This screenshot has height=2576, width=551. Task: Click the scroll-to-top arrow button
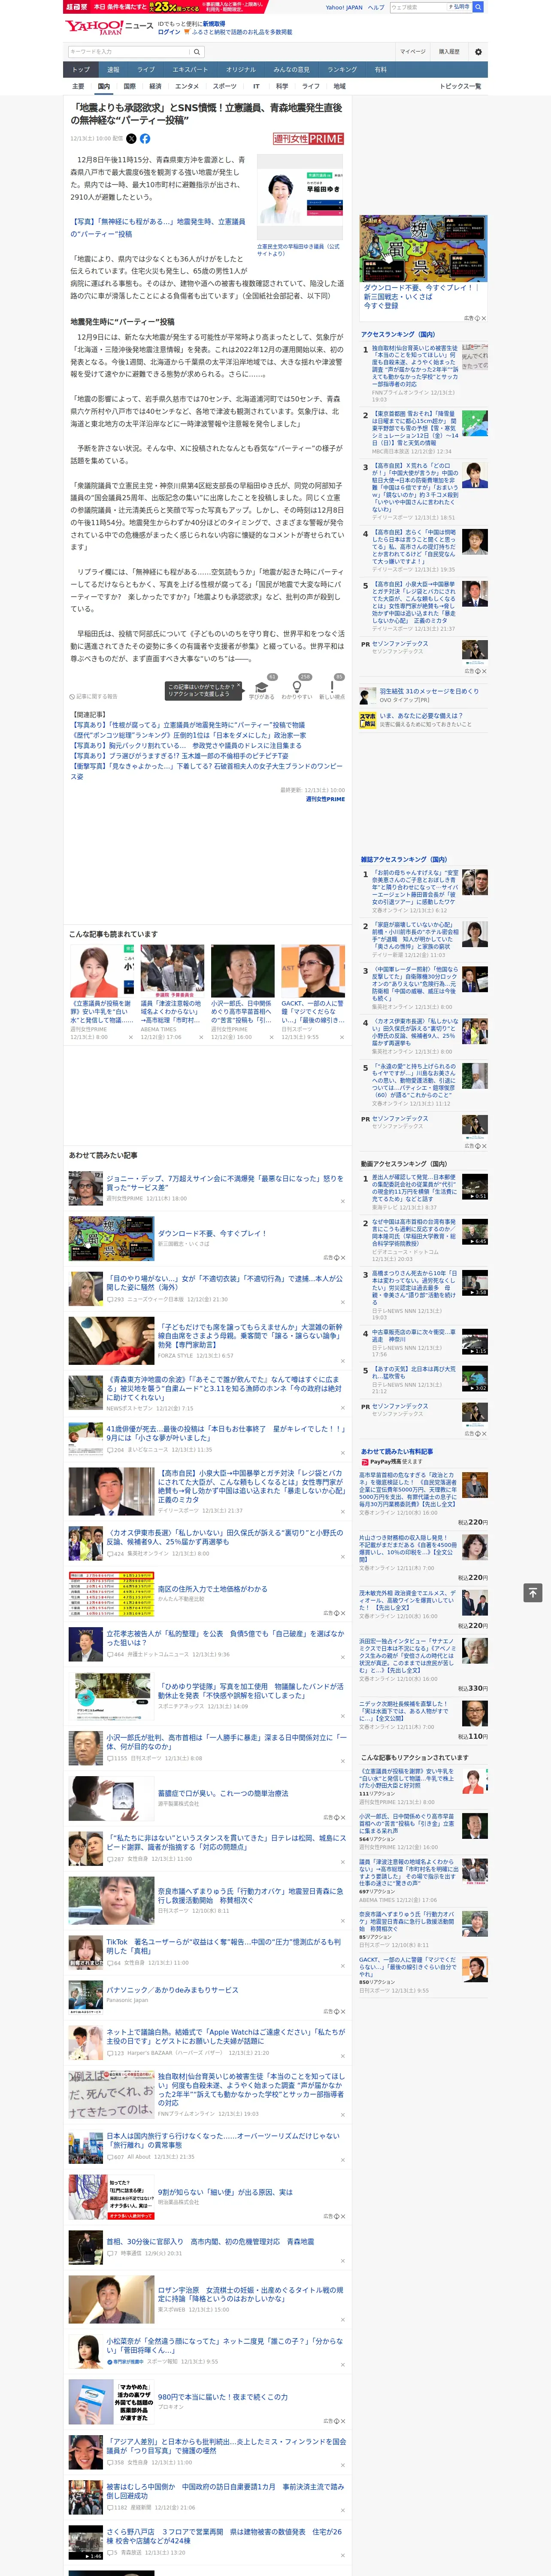pos(533,1592)
